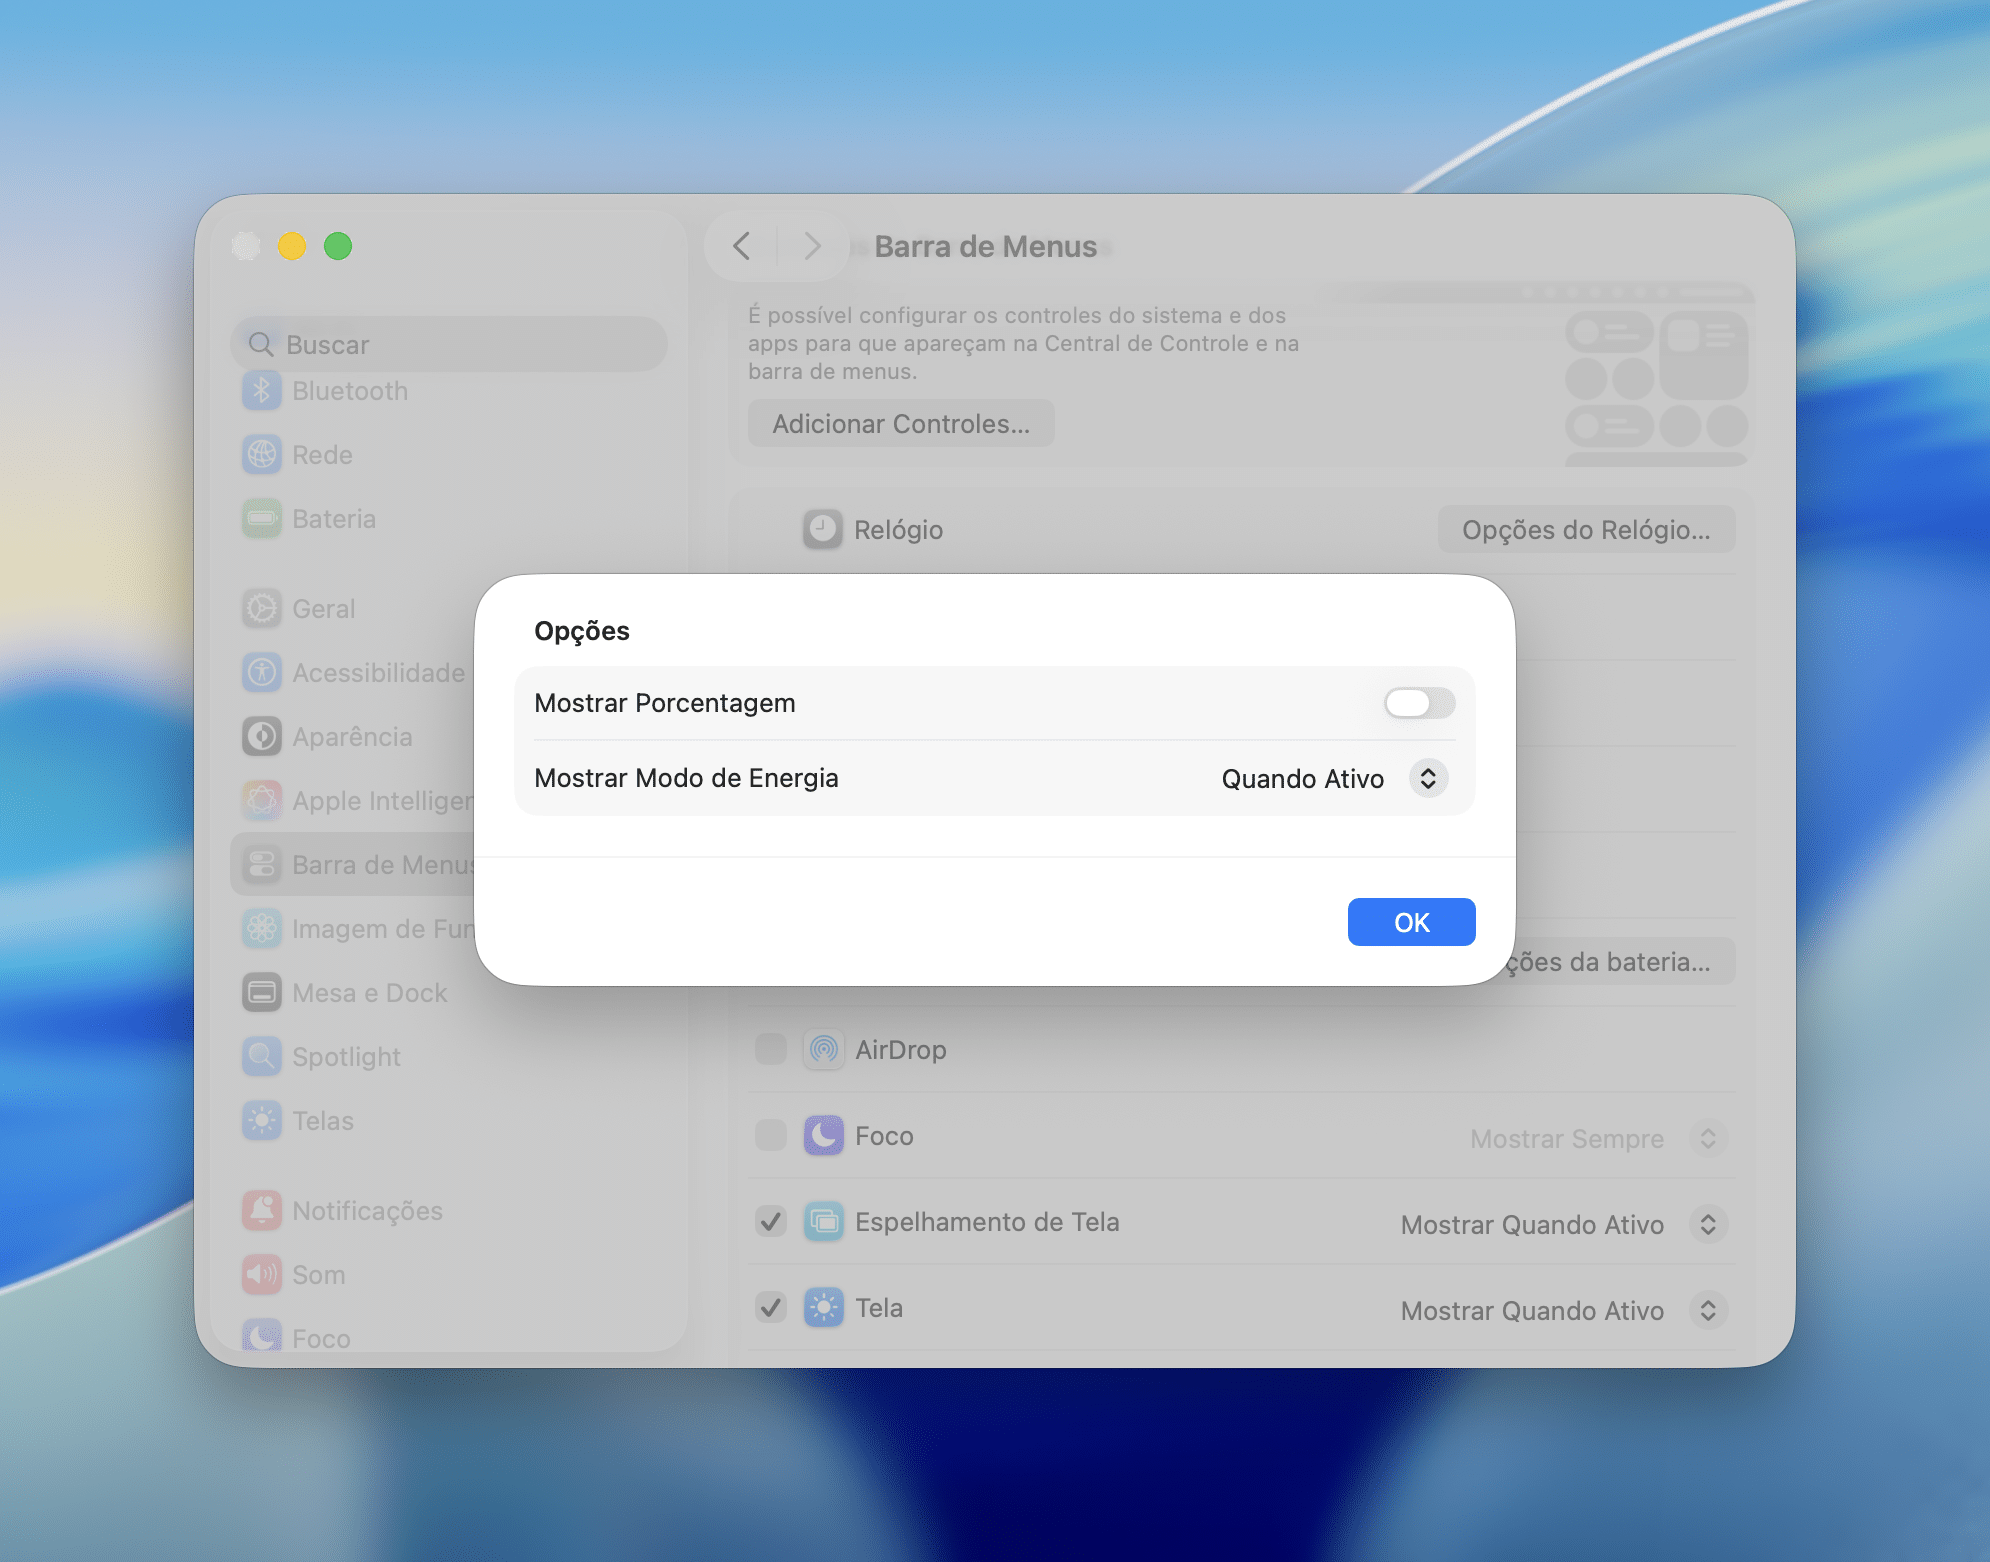1990x1562 pixels.
Task: Uncheck the Espelhamento de Tela checkbox
Action: 771,1222
